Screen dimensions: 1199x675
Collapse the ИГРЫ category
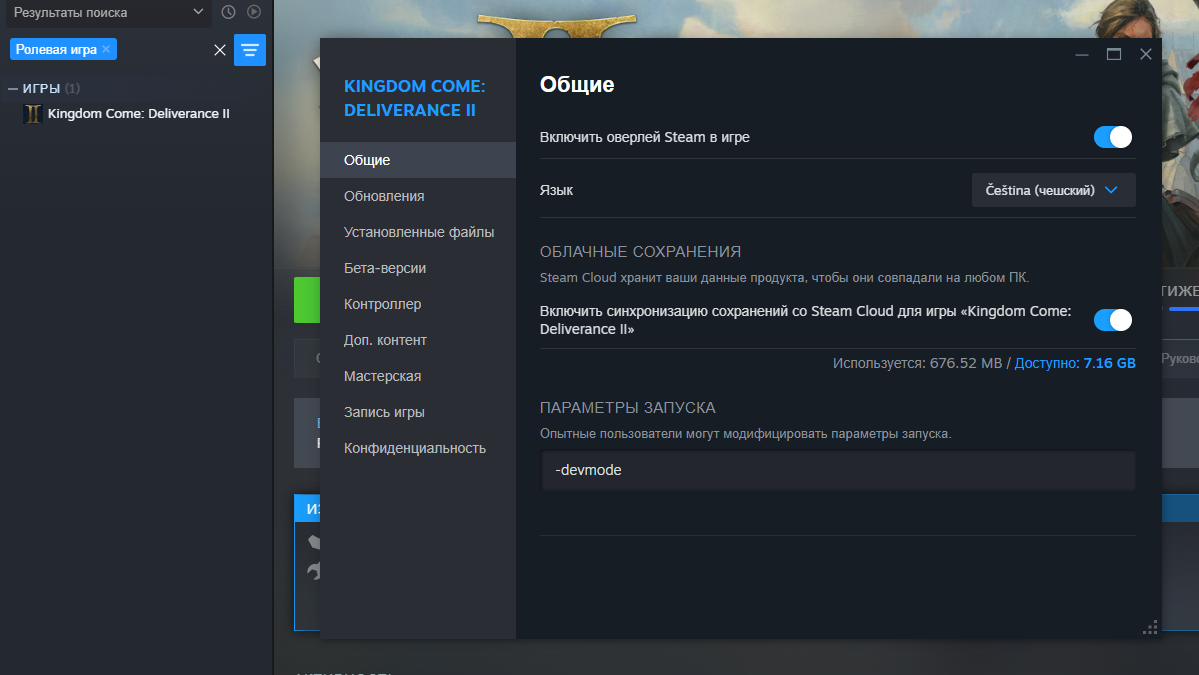12,89
